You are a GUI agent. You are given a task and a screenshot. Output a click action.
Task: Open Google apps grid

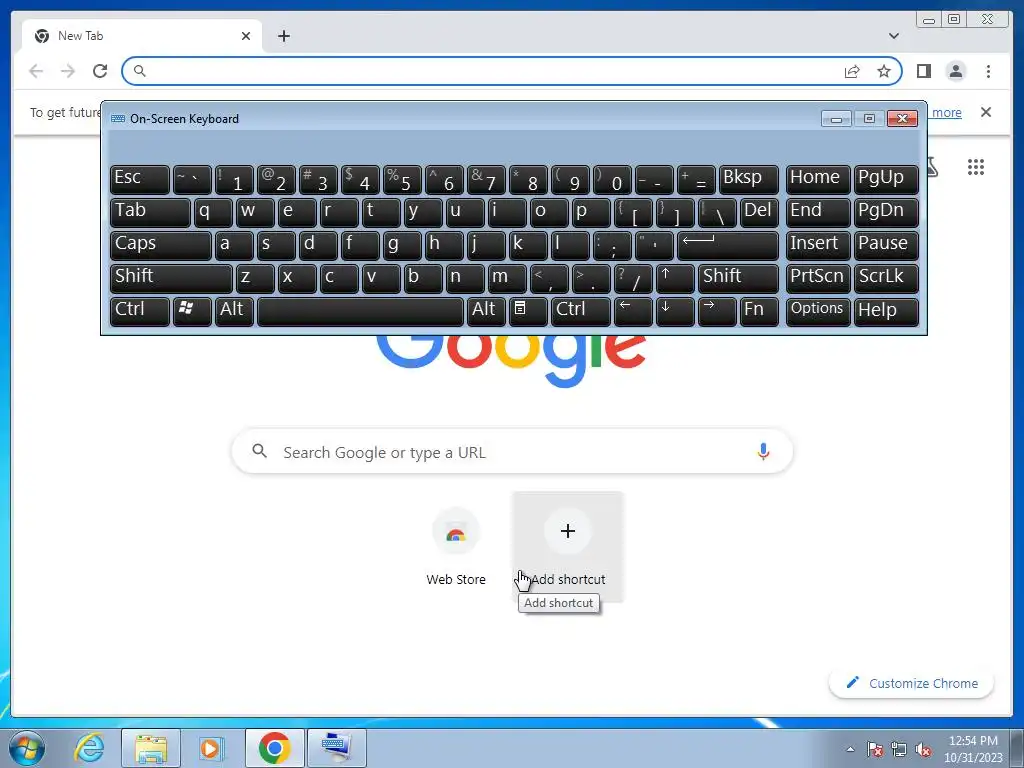click(x=976, y=167)
